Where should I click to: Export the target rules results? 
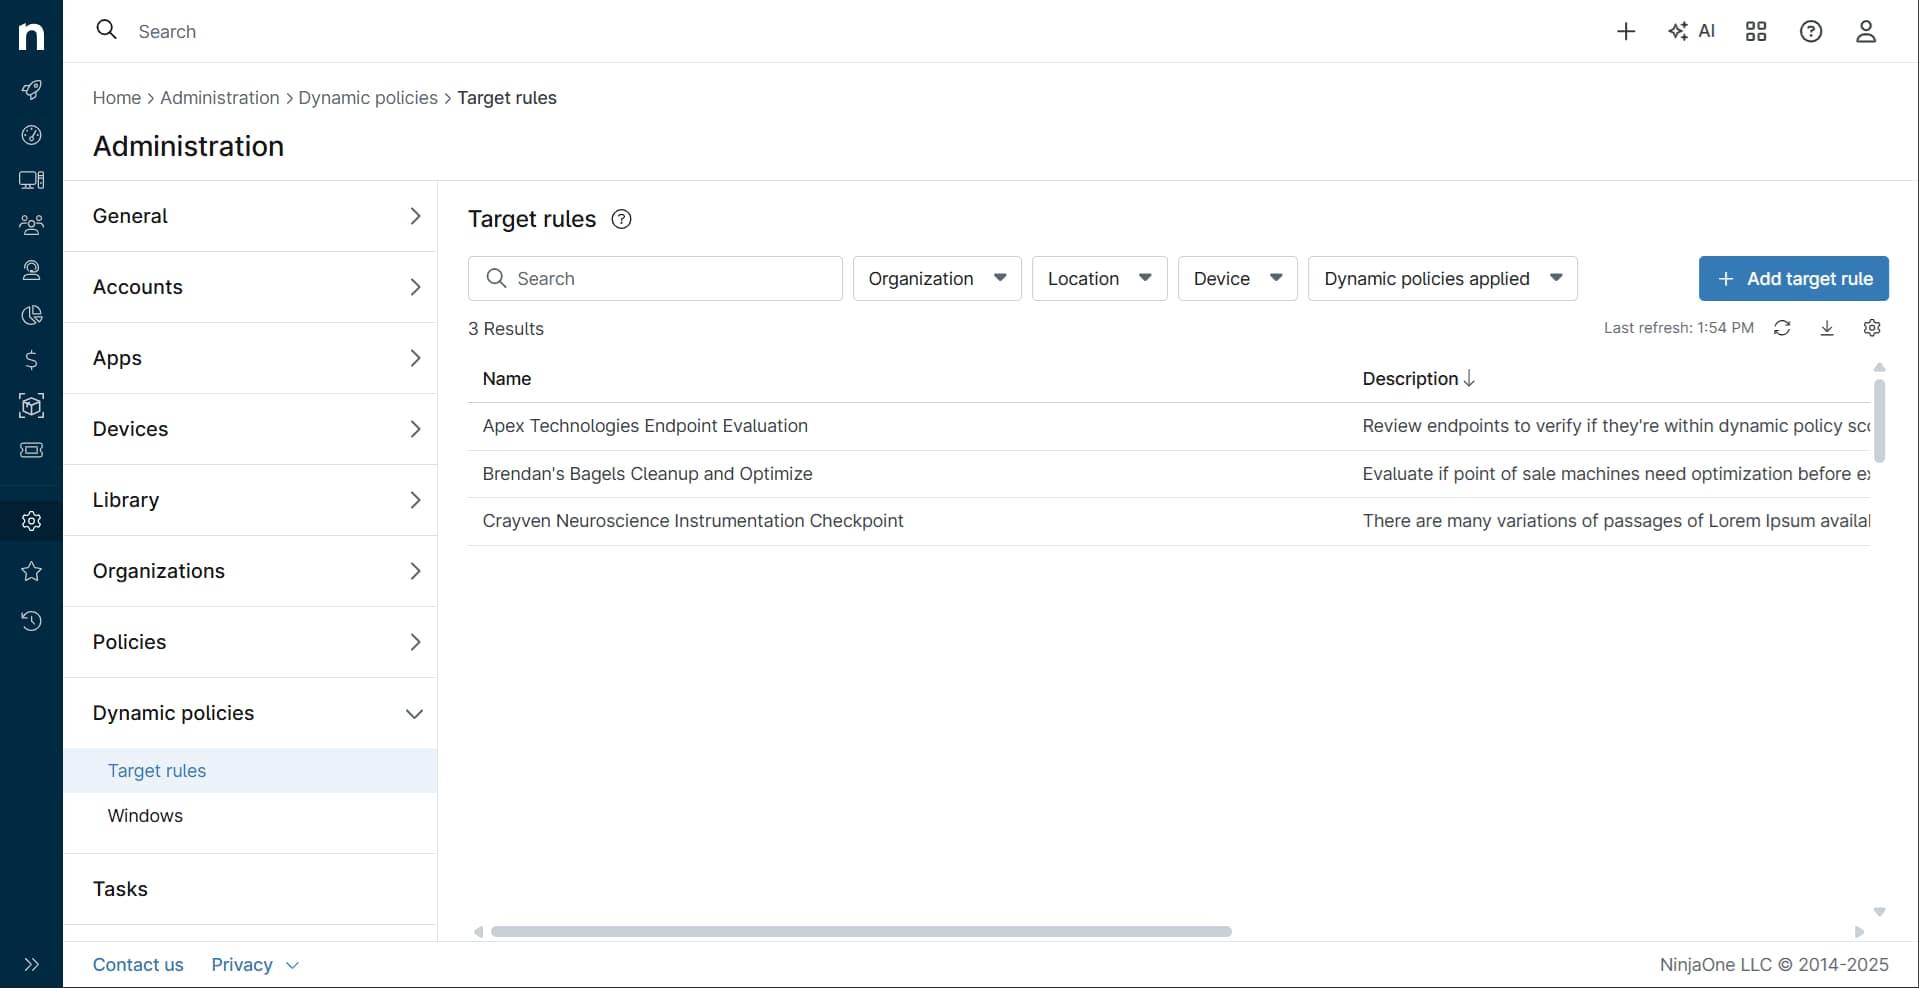pyautogui.click(x=1827, y=327)
